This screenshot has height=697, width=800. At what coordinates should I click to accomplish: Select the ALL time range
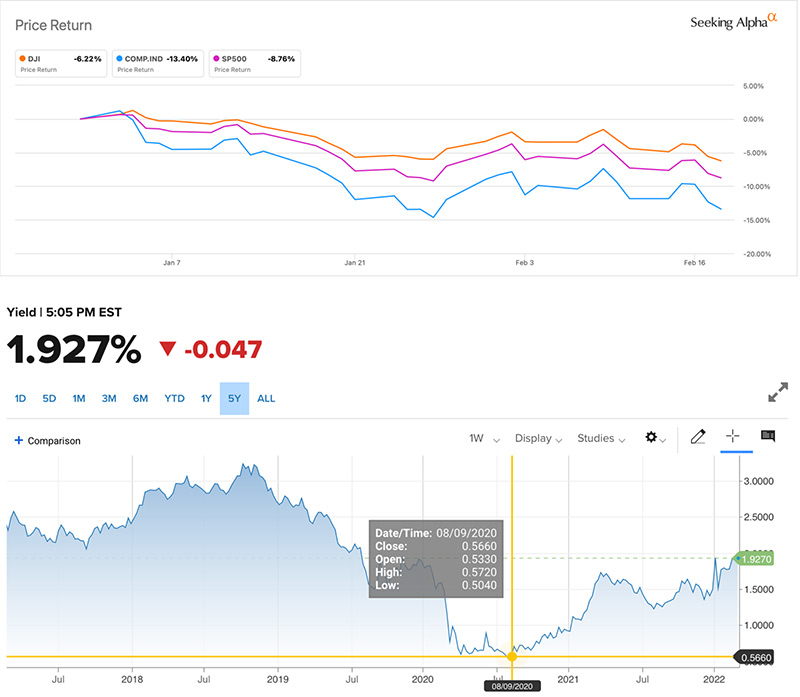(x=266, y=398)
